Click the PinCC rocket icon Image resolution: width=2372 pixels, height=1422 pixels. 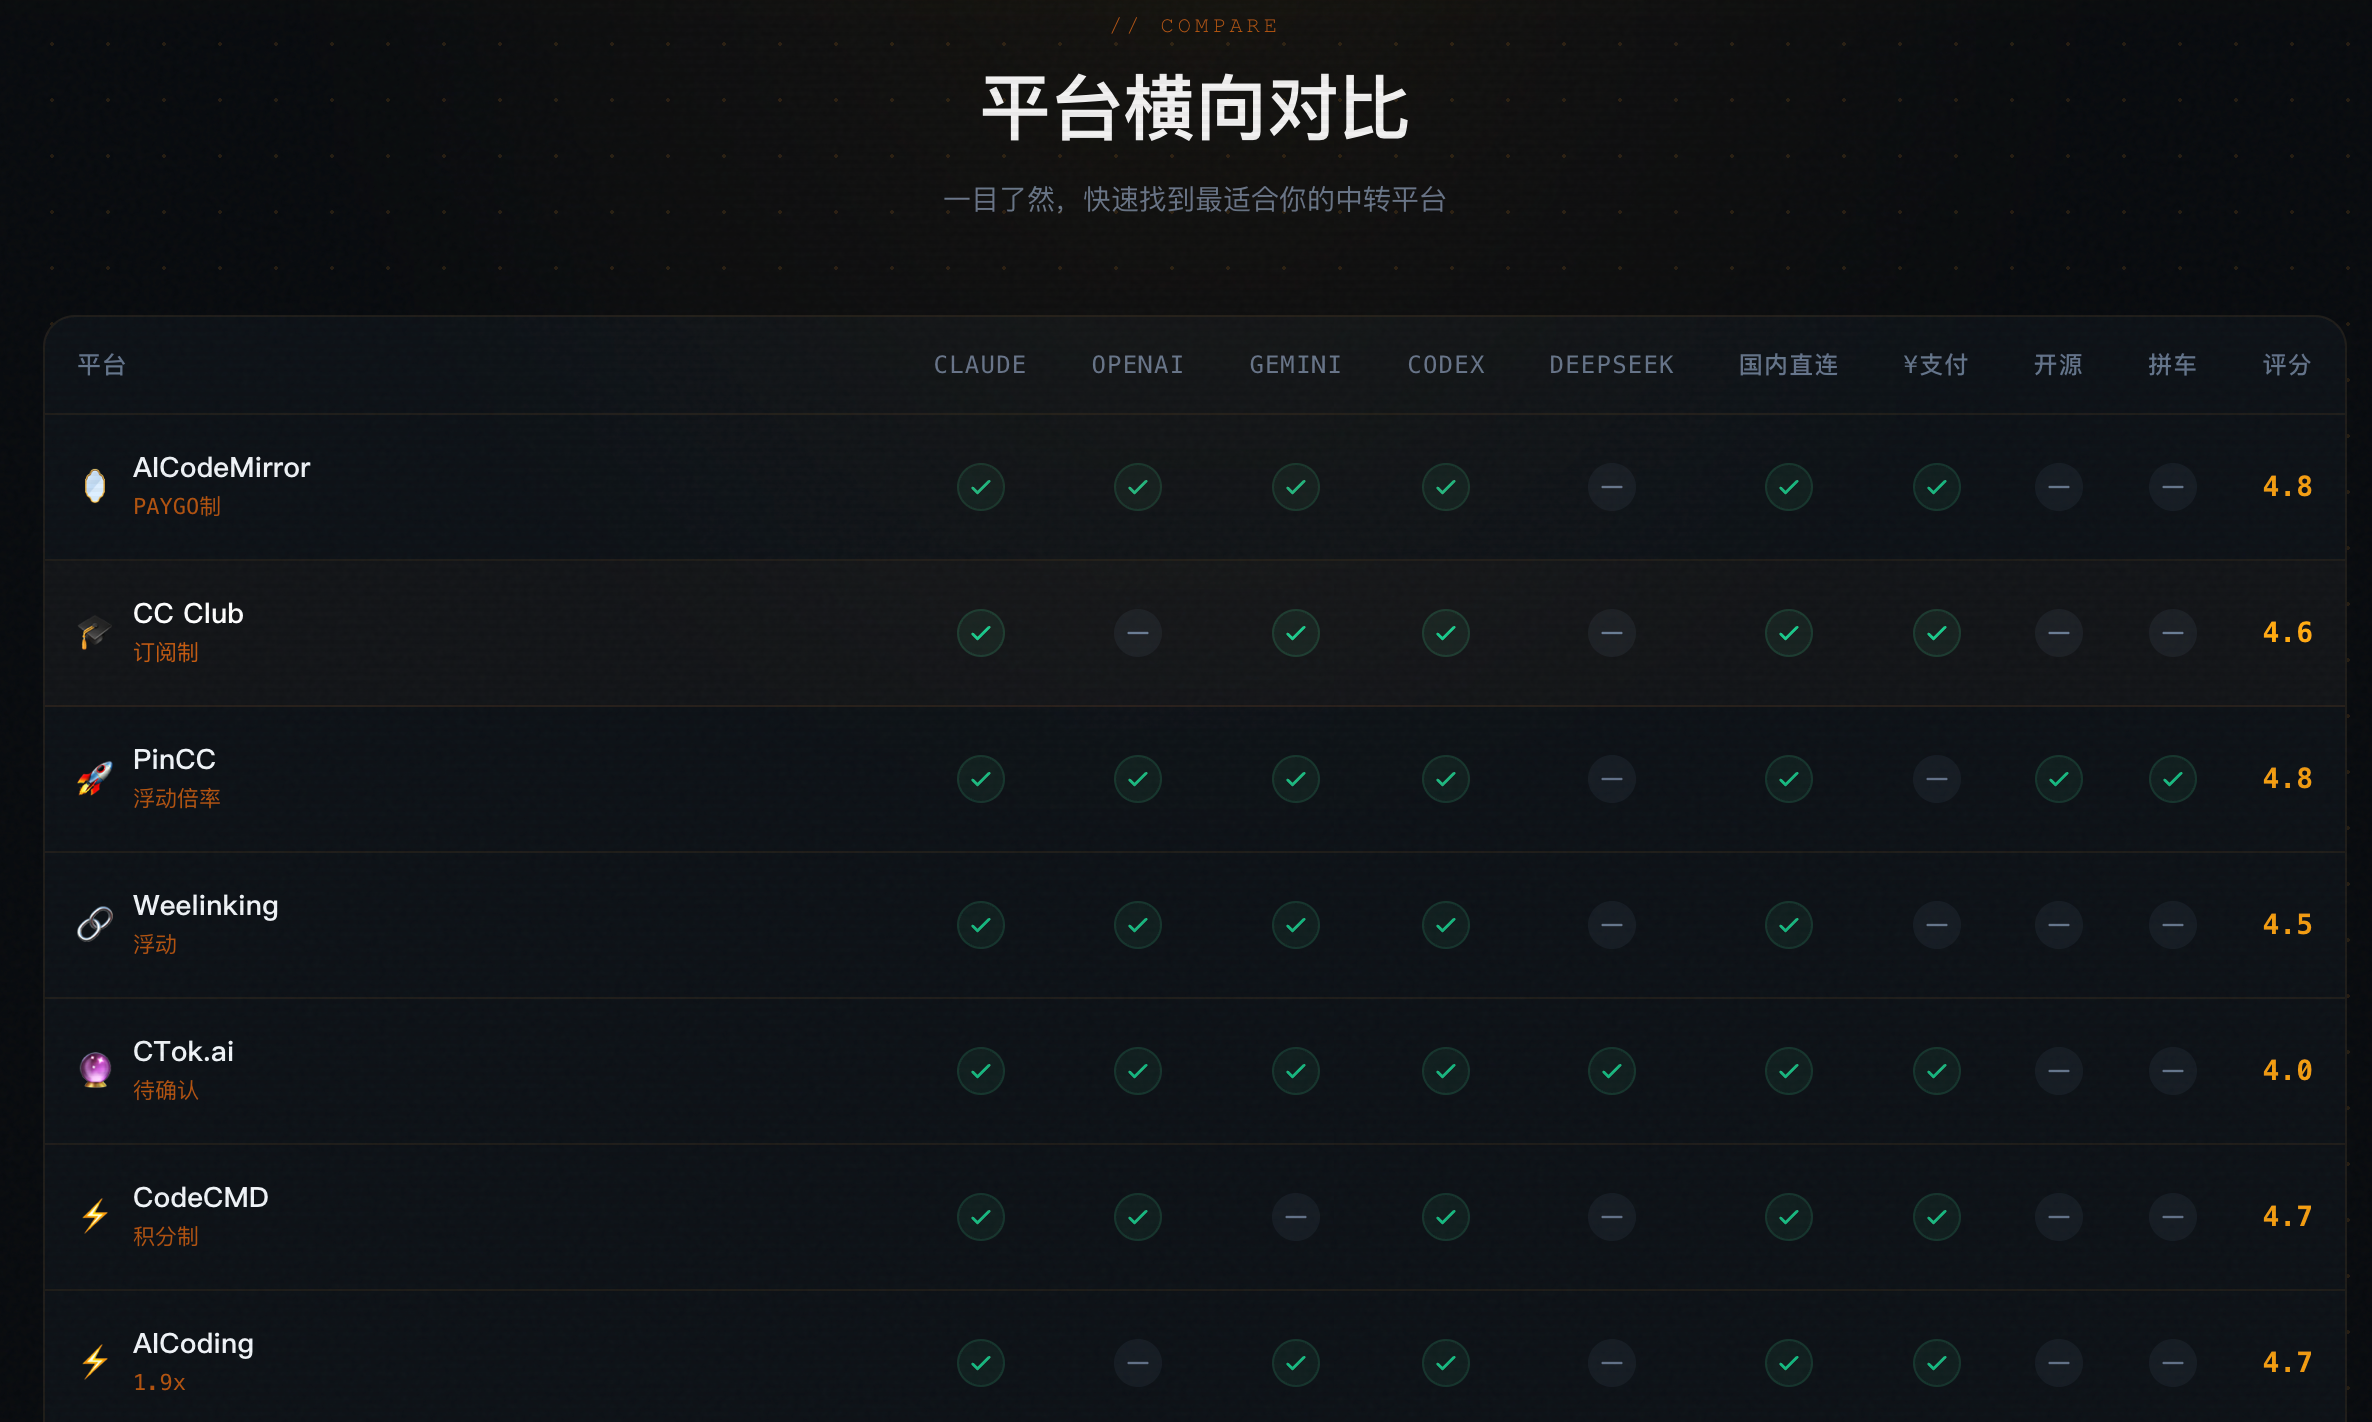(x=92, y=778)
